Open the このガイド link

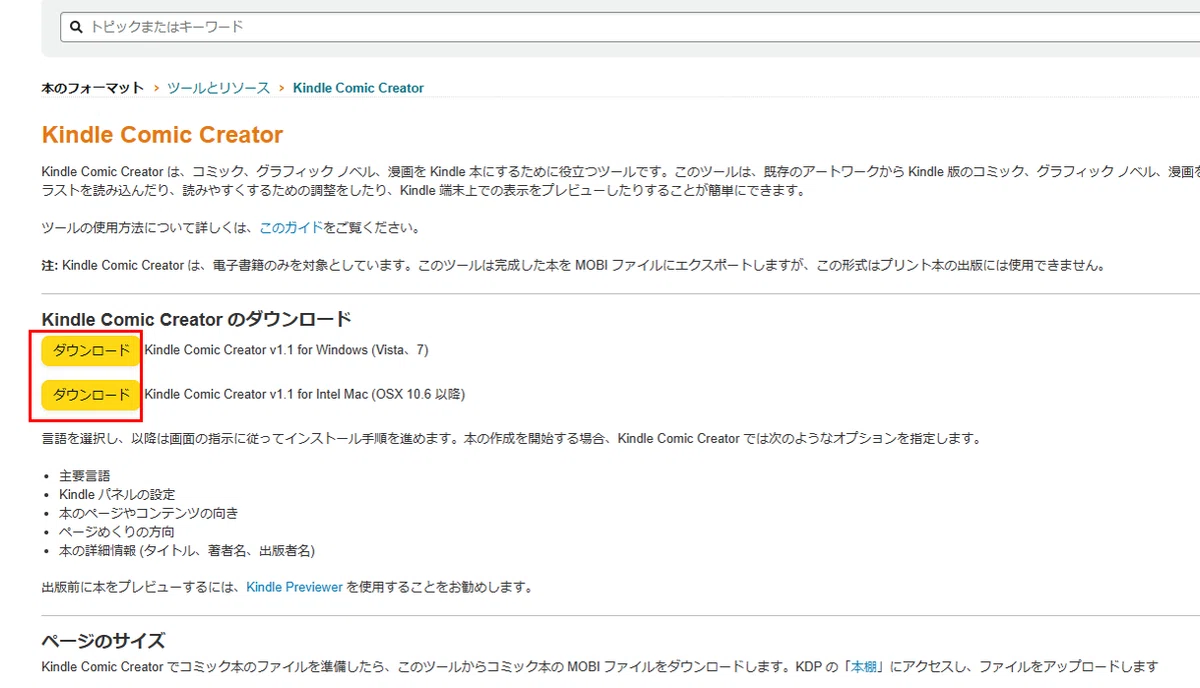point(291,228)
